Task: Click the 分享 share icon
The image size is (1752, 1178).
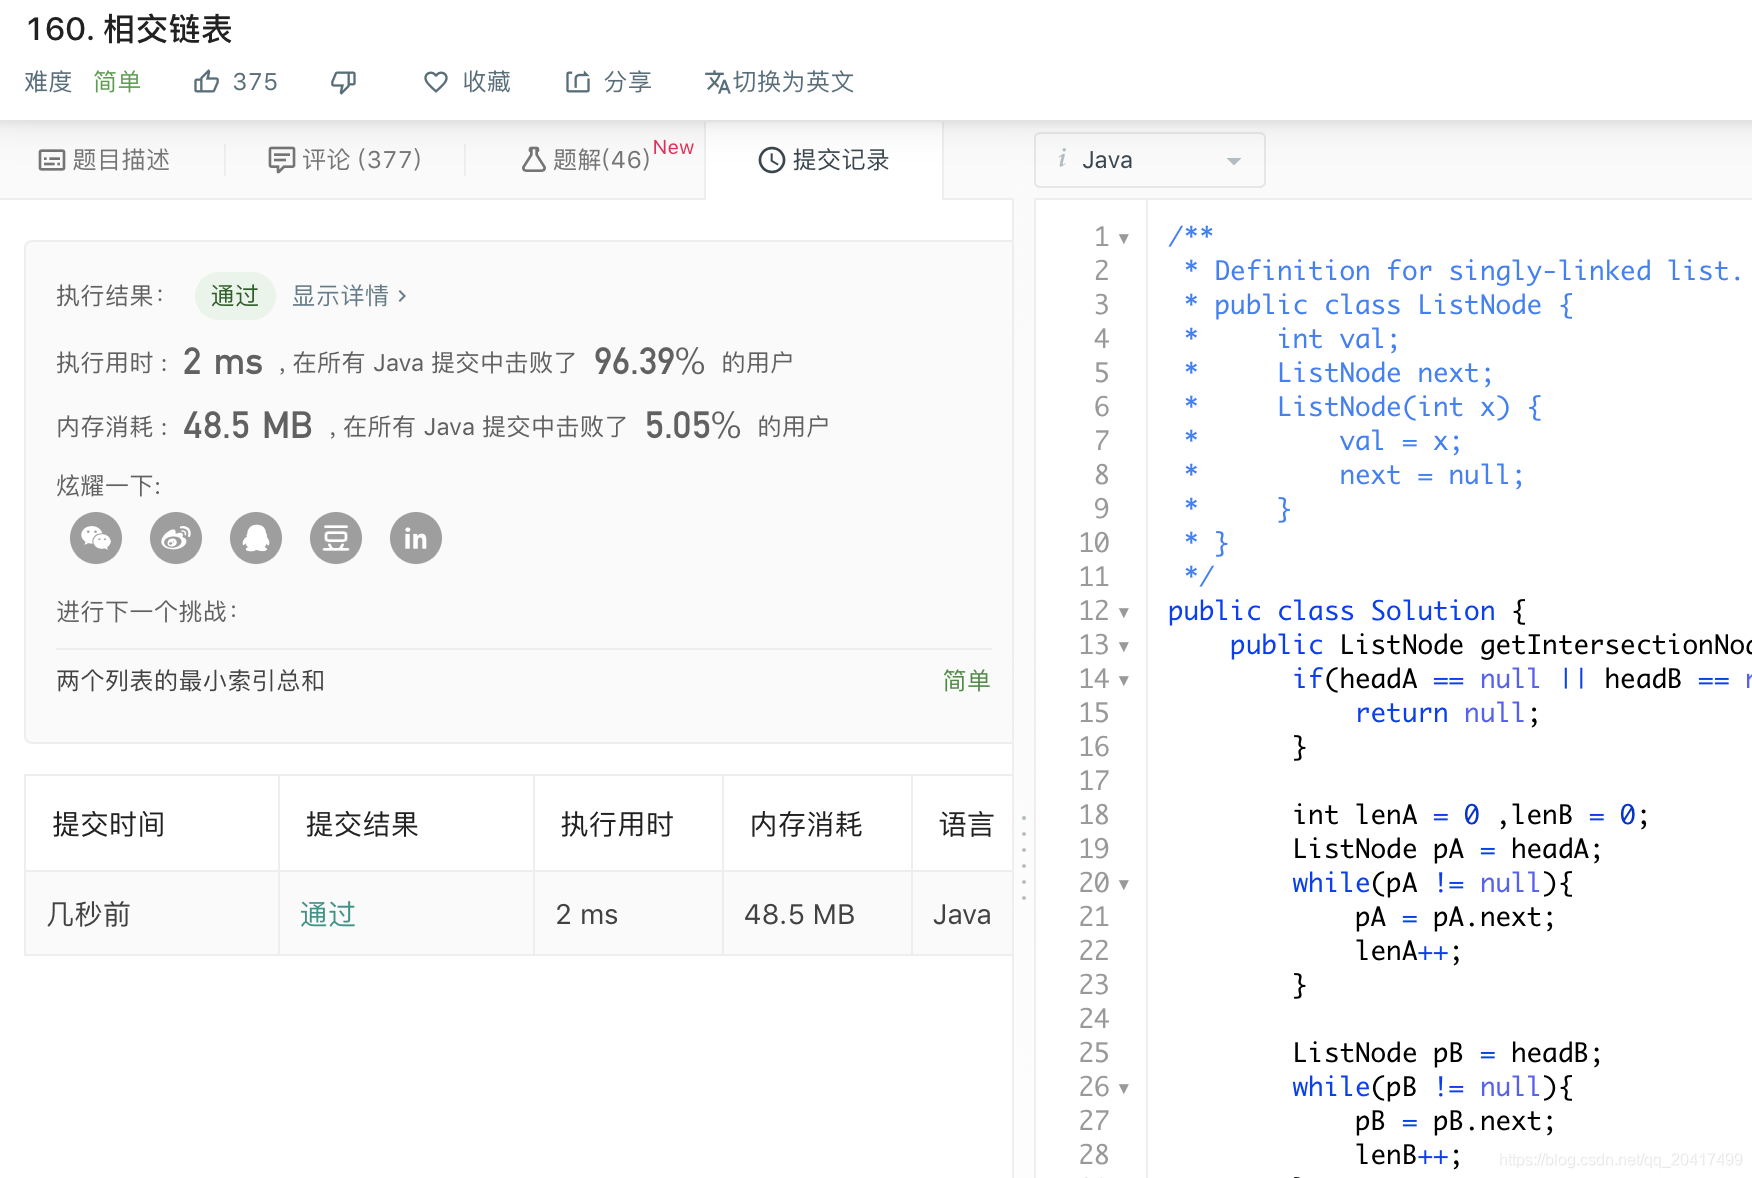Action: (x=578, y=81)
